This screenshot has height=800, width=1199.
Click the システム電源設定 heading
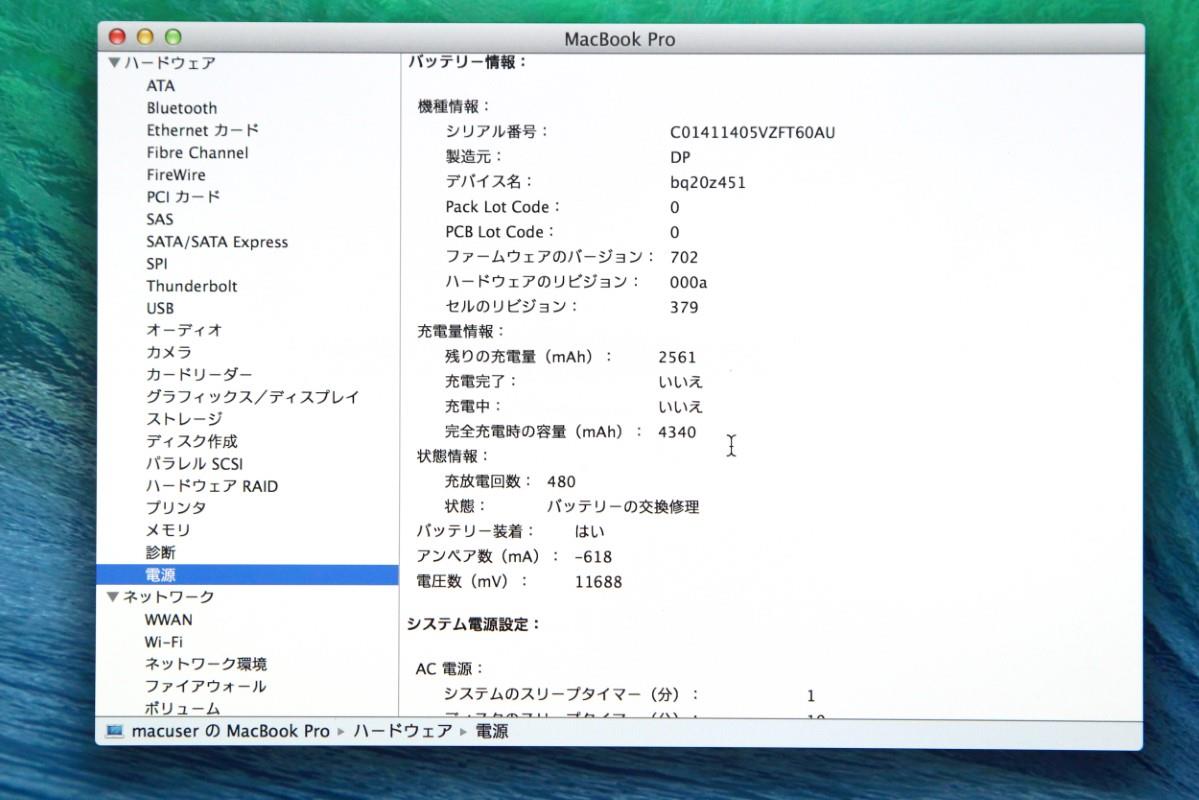[473, 625]
